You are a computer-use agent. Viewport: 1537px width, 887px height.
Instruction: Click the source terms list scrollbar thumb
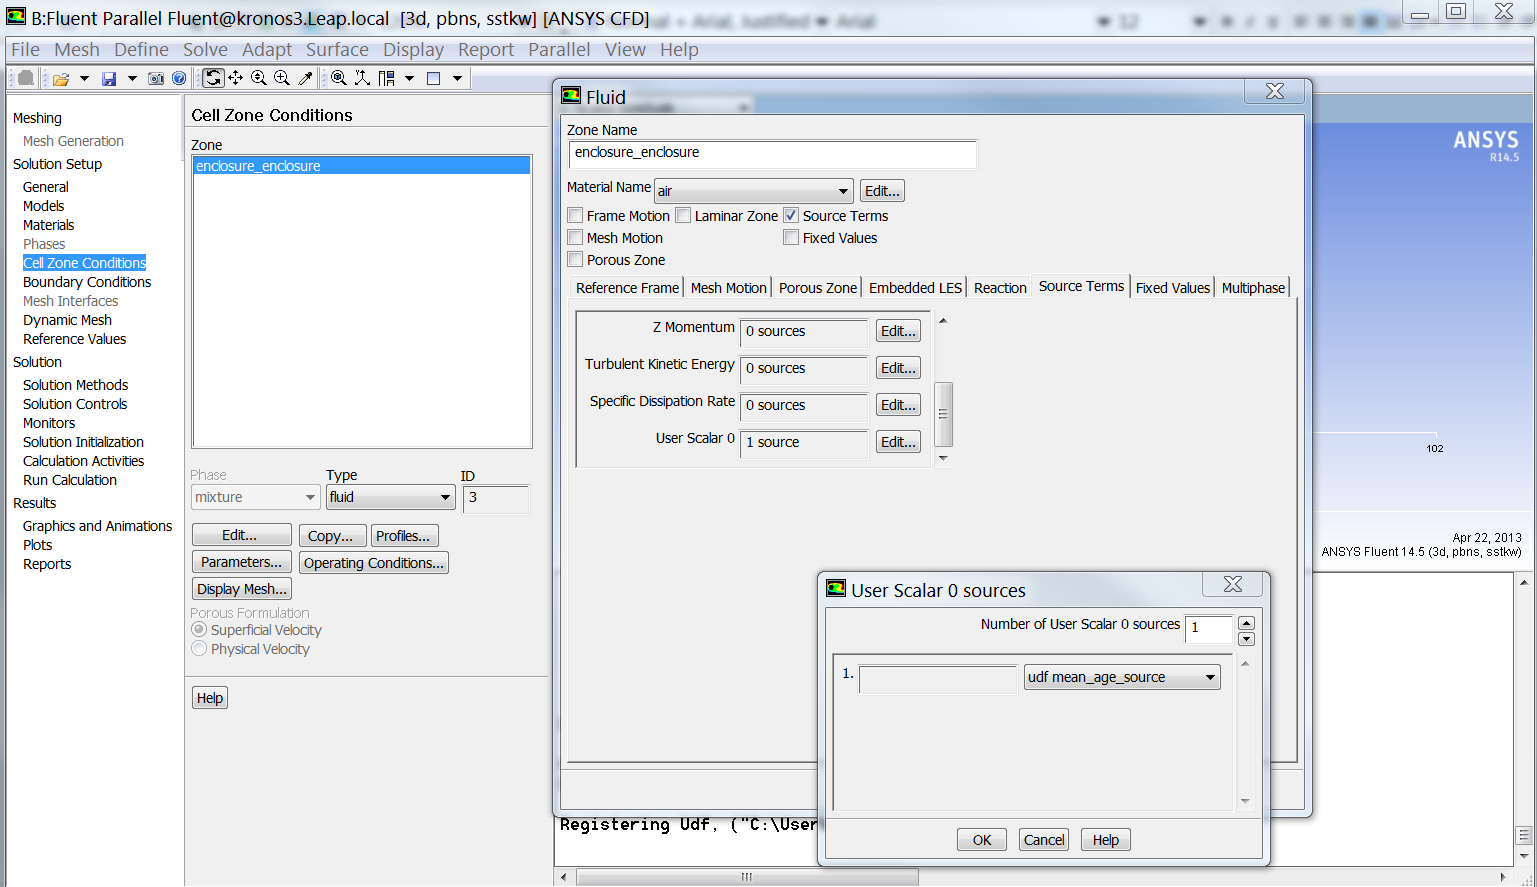[x=943, y=414]
